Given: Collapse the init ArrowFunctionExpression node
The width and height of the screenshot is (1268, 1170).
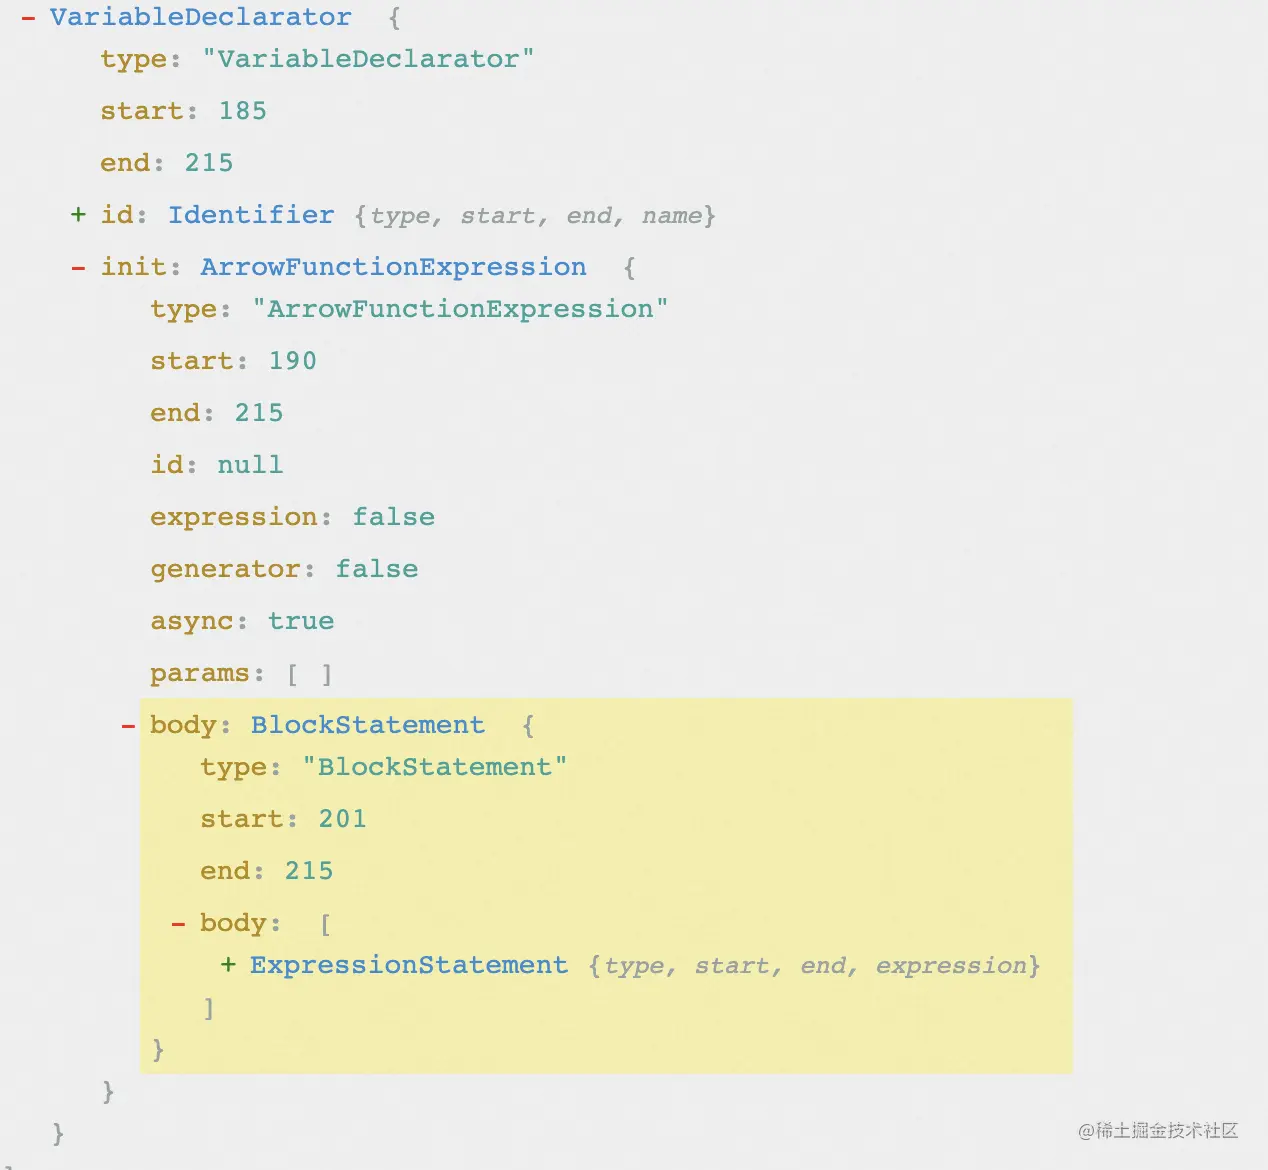Looking at the screenshot, I should [78, 267].
